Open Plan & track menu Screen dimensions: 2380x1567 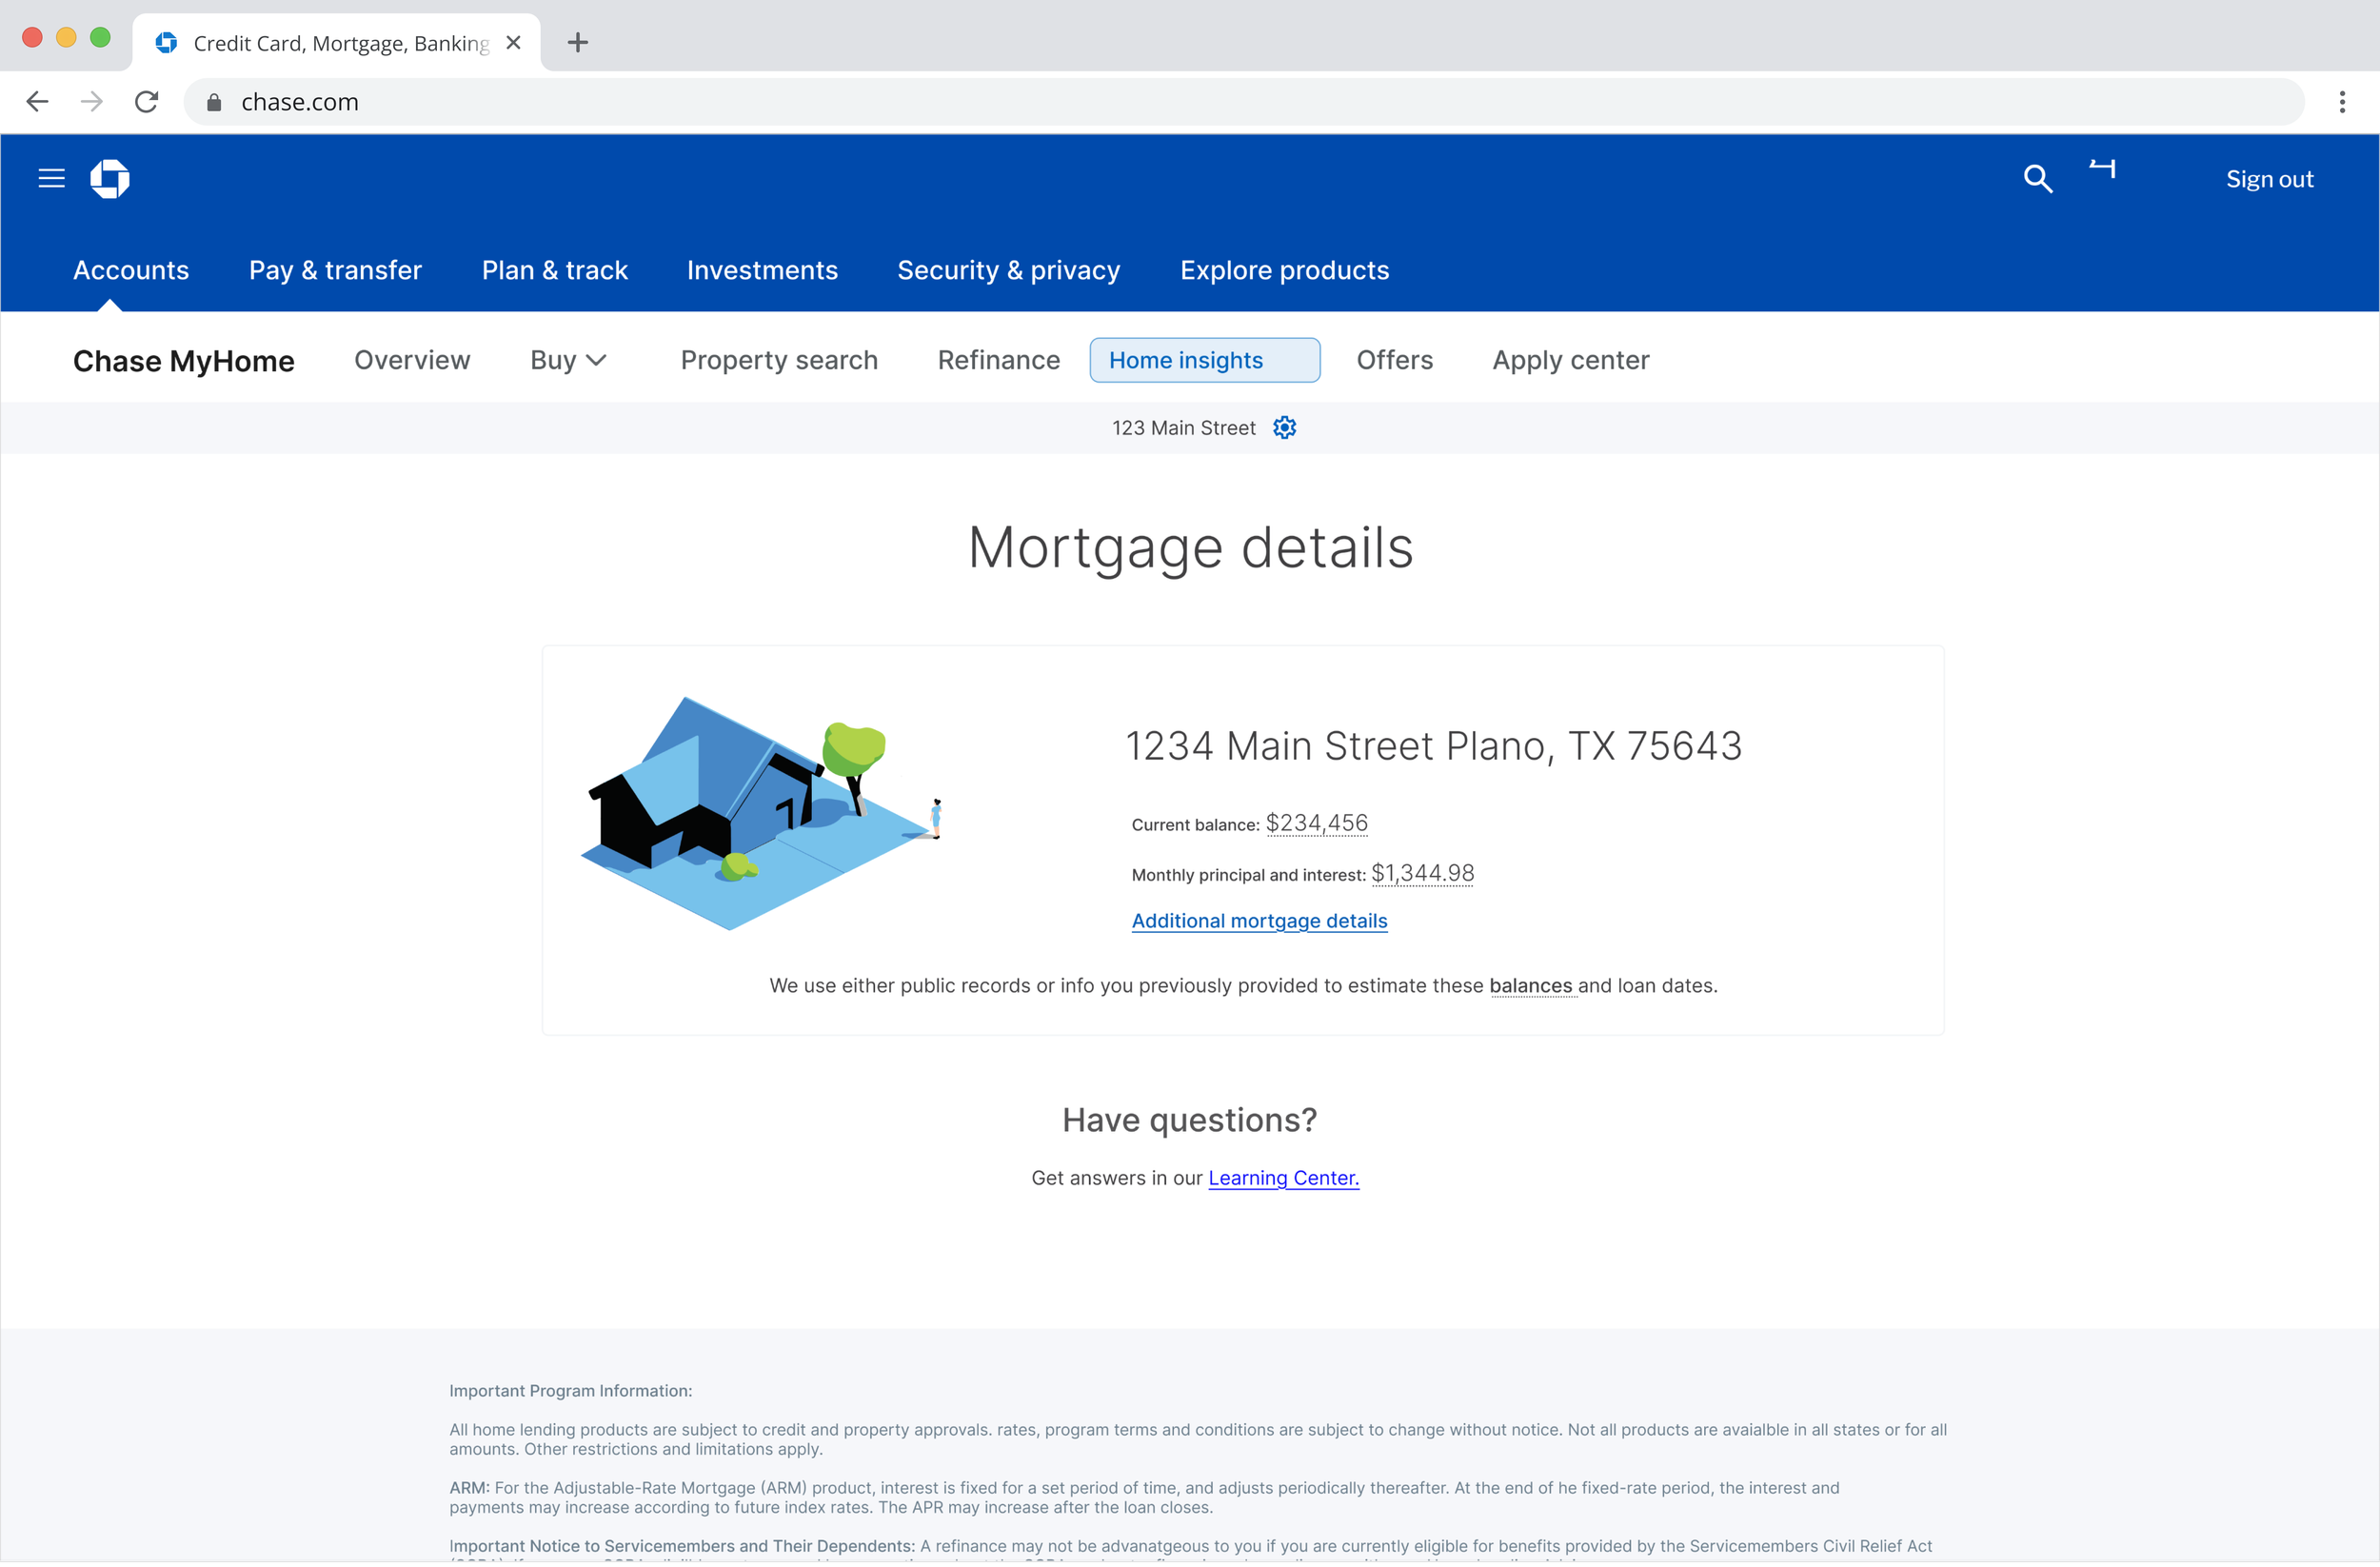click(555, 270)
